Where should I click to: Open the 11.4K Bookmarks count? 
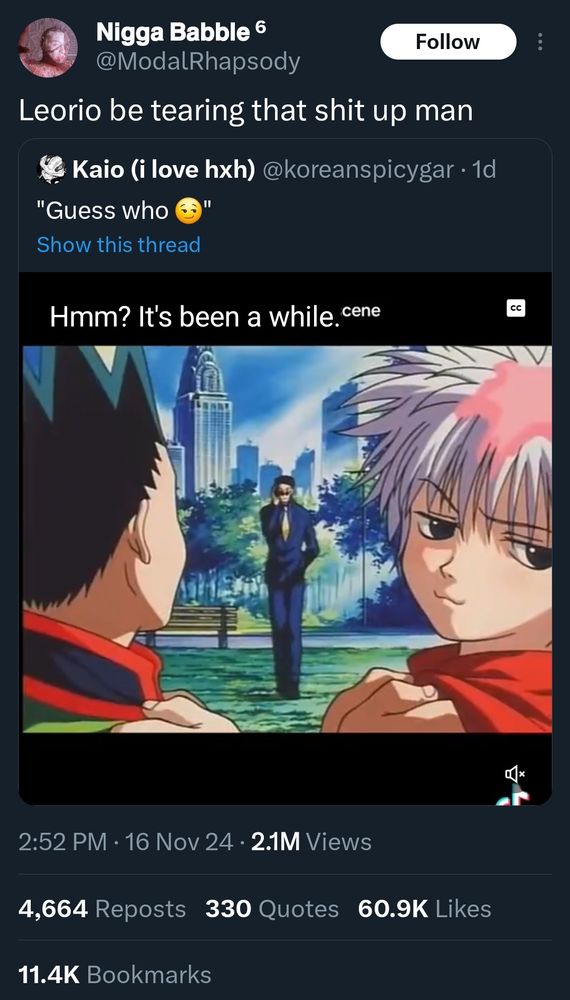tap(115, 974)
